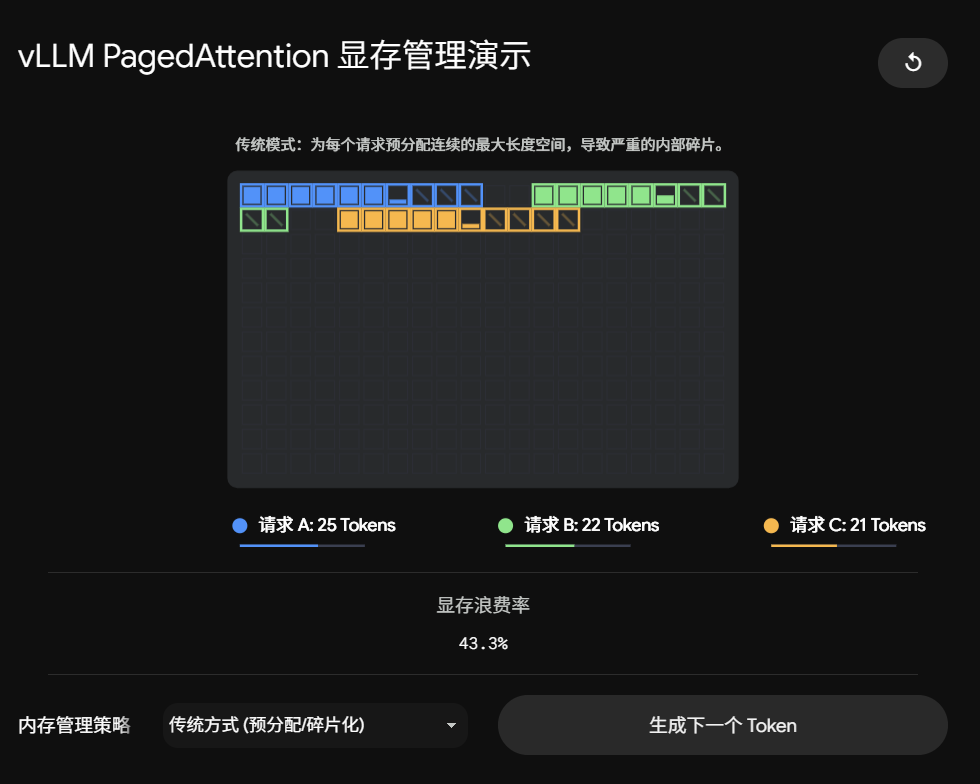The image size is (980, 784).
Task: Select the 请求 B: 22 Tokens legend
Action: tap(579, 525)
